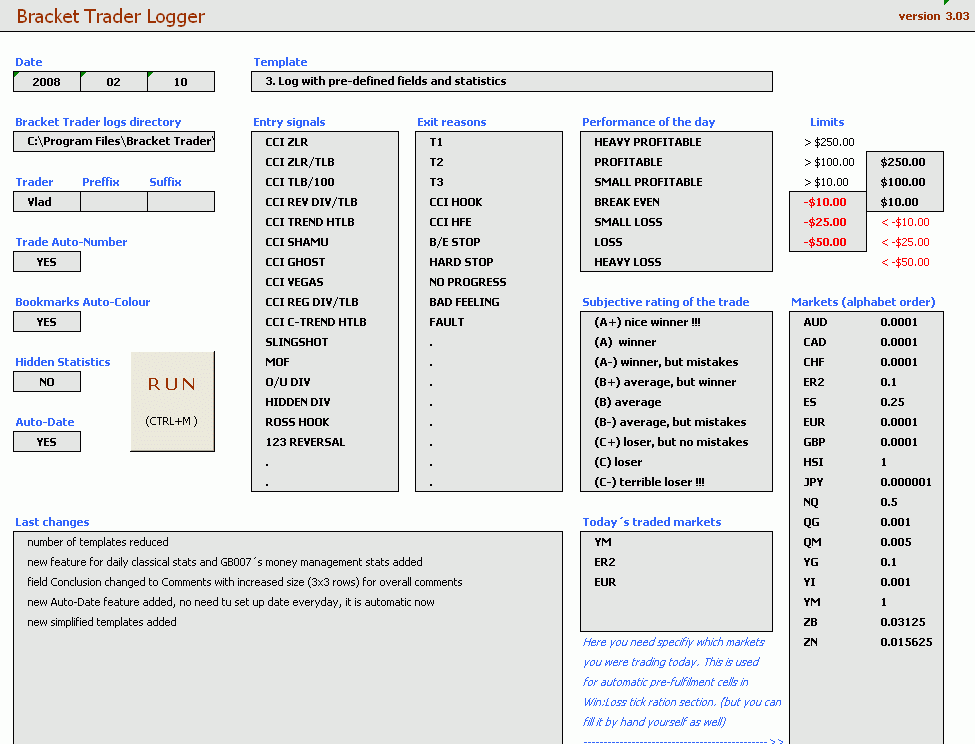Select exit reason T3
Screen dimensions: 975x744
tap(489, 182)
